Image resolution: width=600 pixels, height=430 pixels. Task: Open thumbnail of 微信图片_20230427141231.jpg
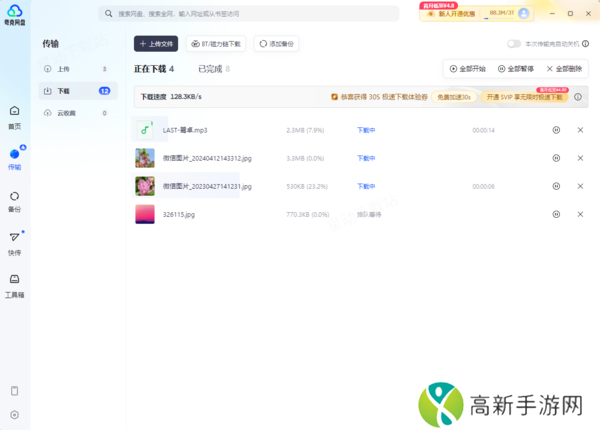pos(145,186)
